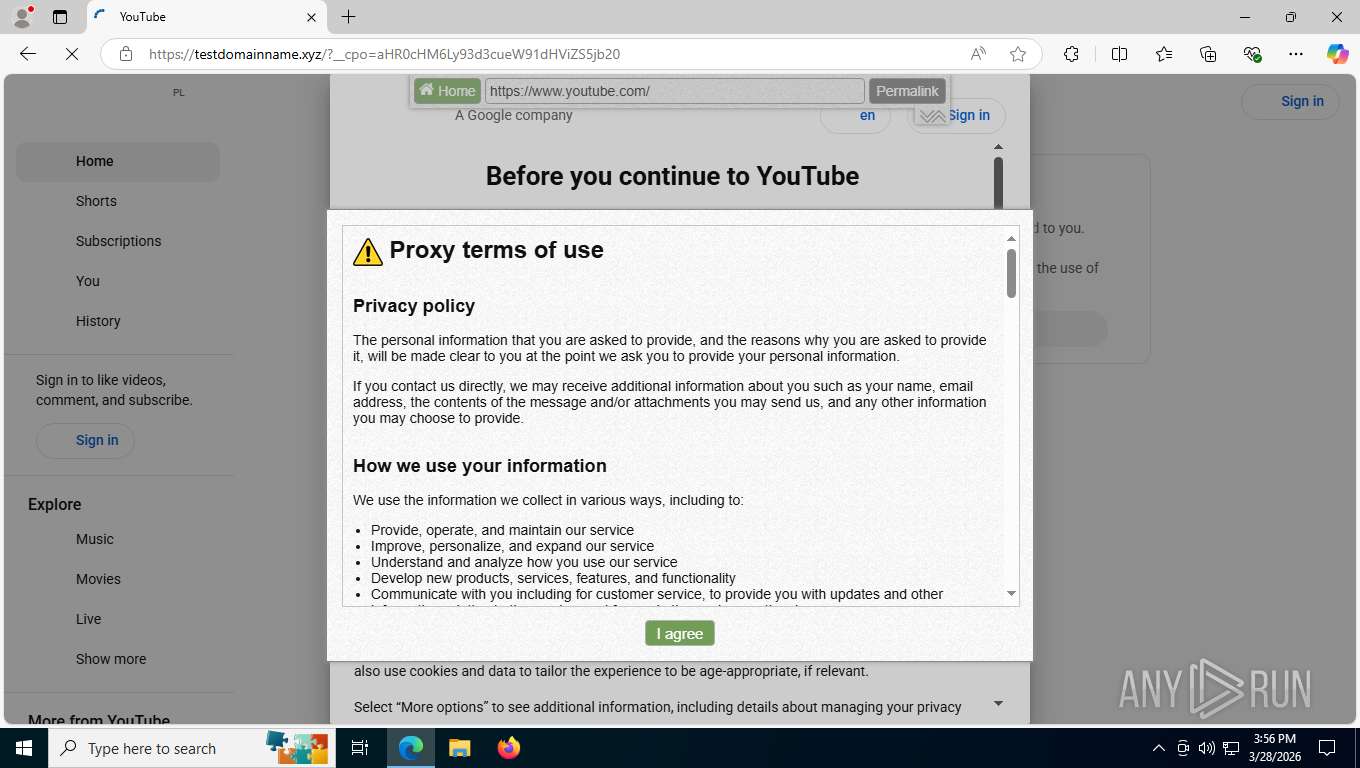Screen dimensions: 1360x768
Task: Click the Permalink button
Action: (907, 91)
